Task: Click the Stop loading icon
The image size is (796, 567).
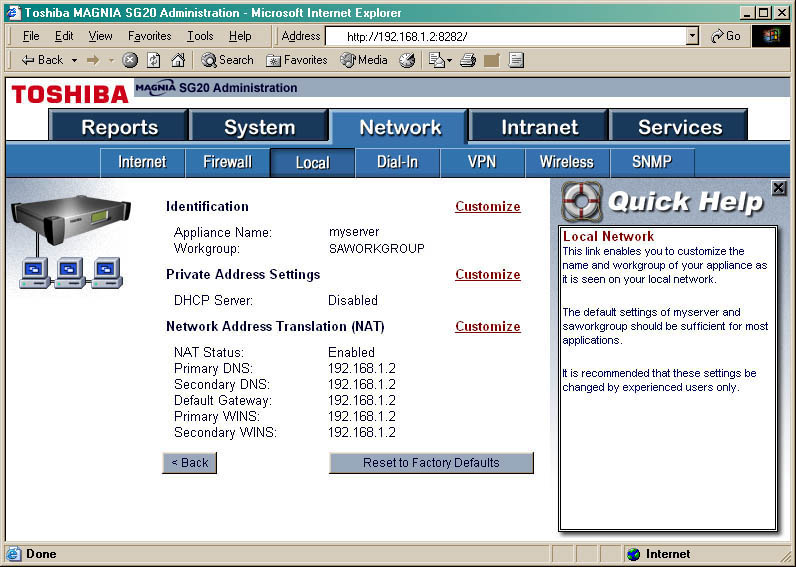Action: [x=130, y=60]
